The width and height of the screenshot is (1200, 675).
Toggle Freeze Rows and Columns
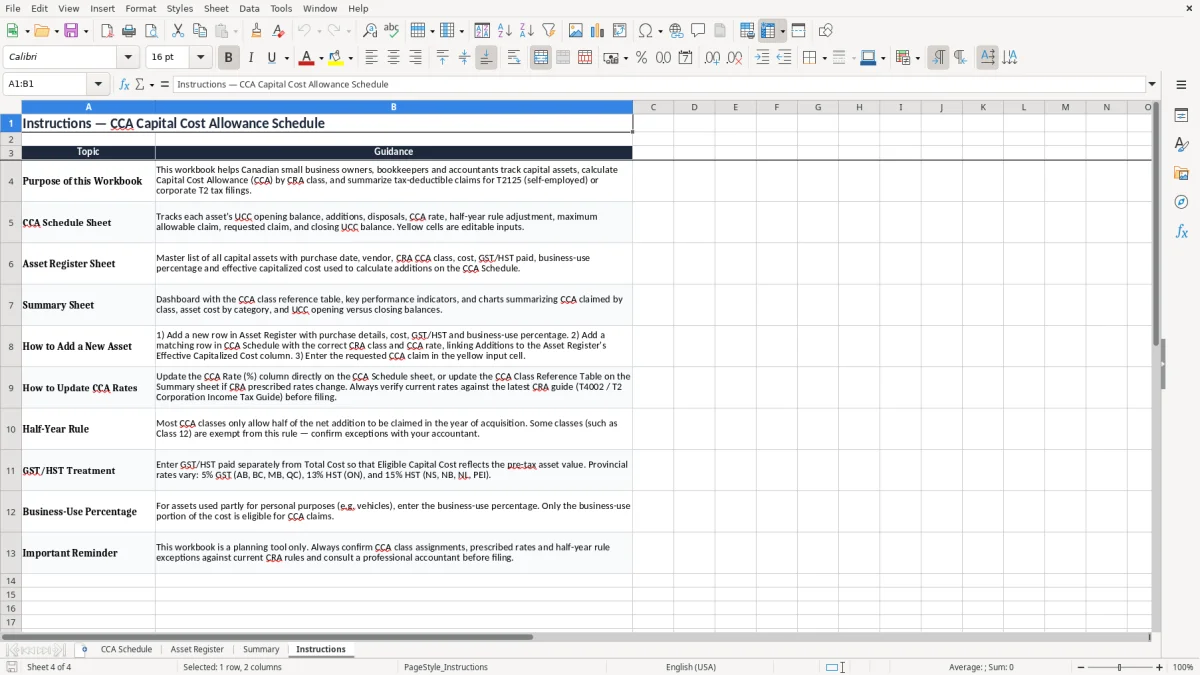[x=768, y=31]
